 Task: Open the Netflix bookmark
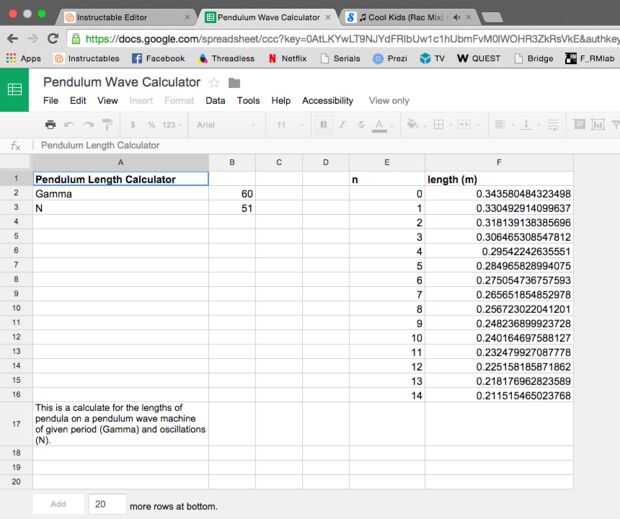[287, 59]
